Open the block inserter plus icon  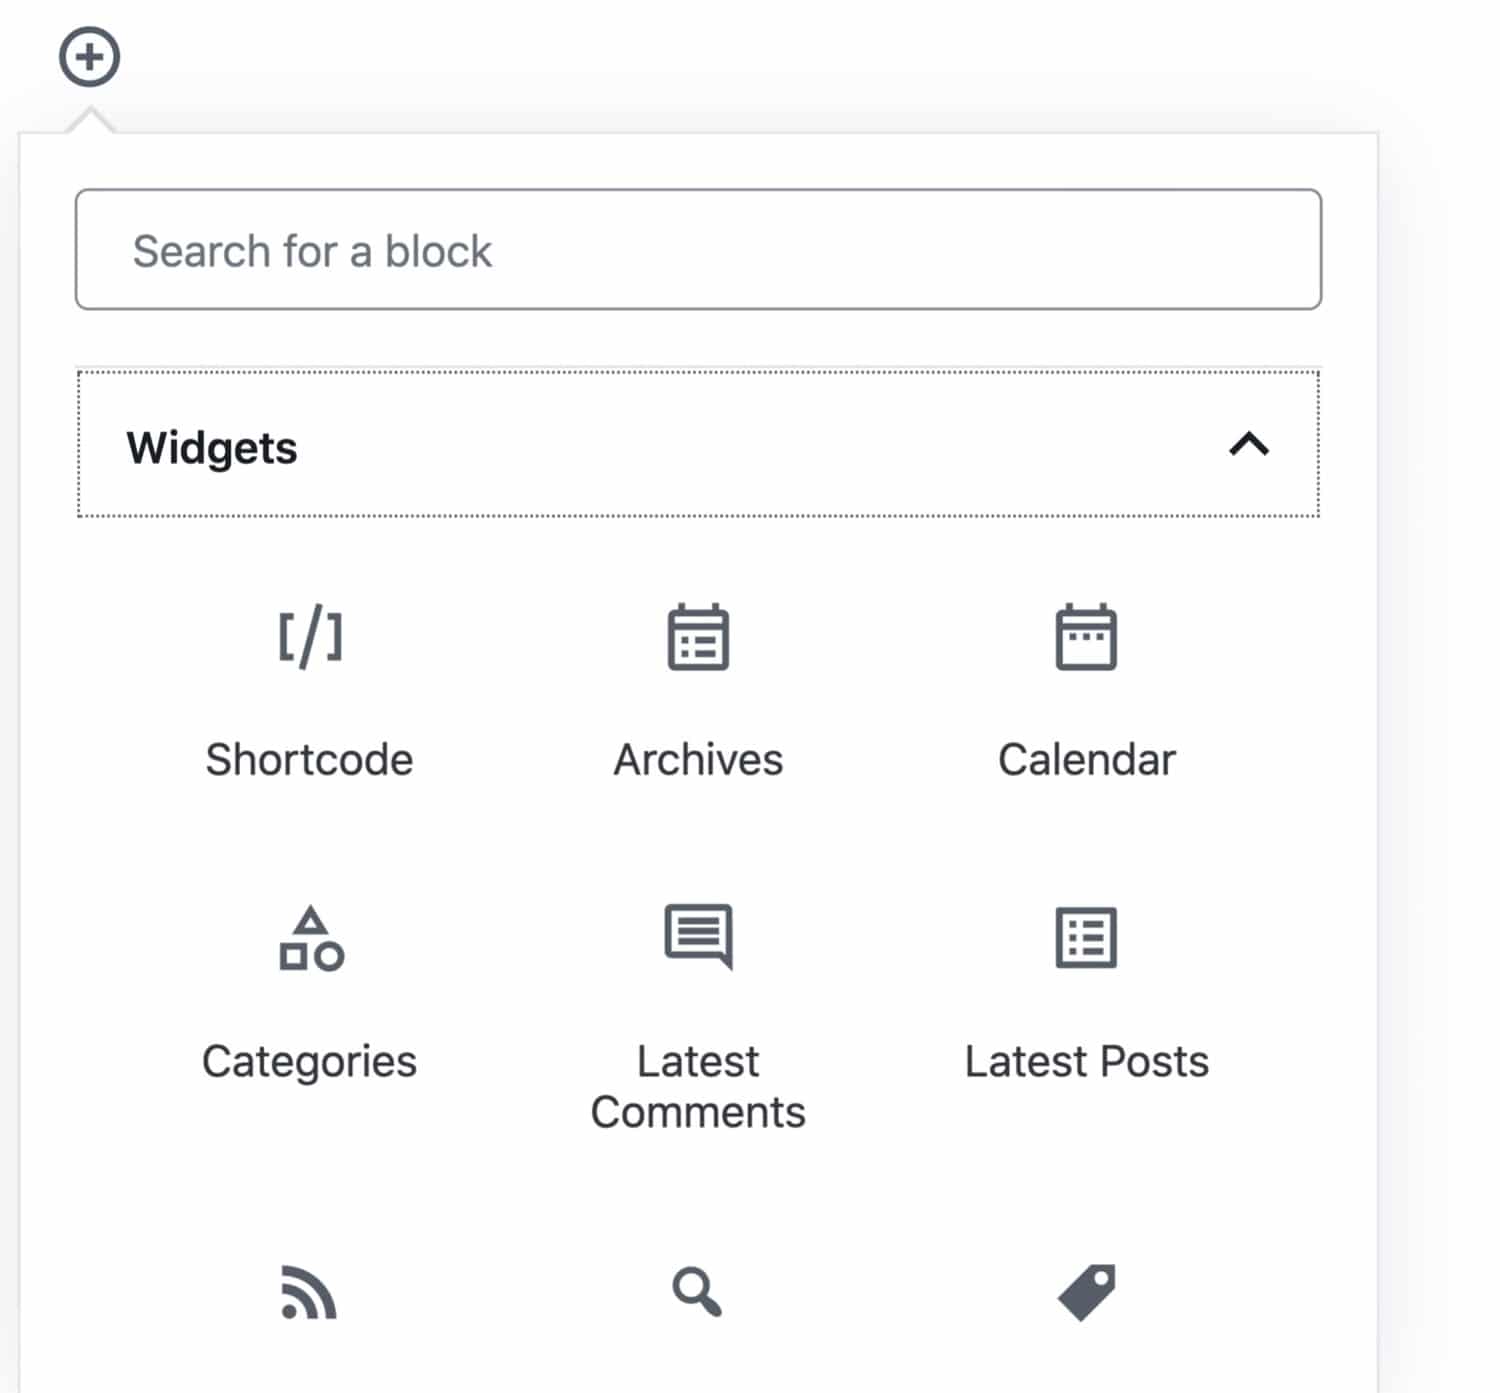(89, 57)
